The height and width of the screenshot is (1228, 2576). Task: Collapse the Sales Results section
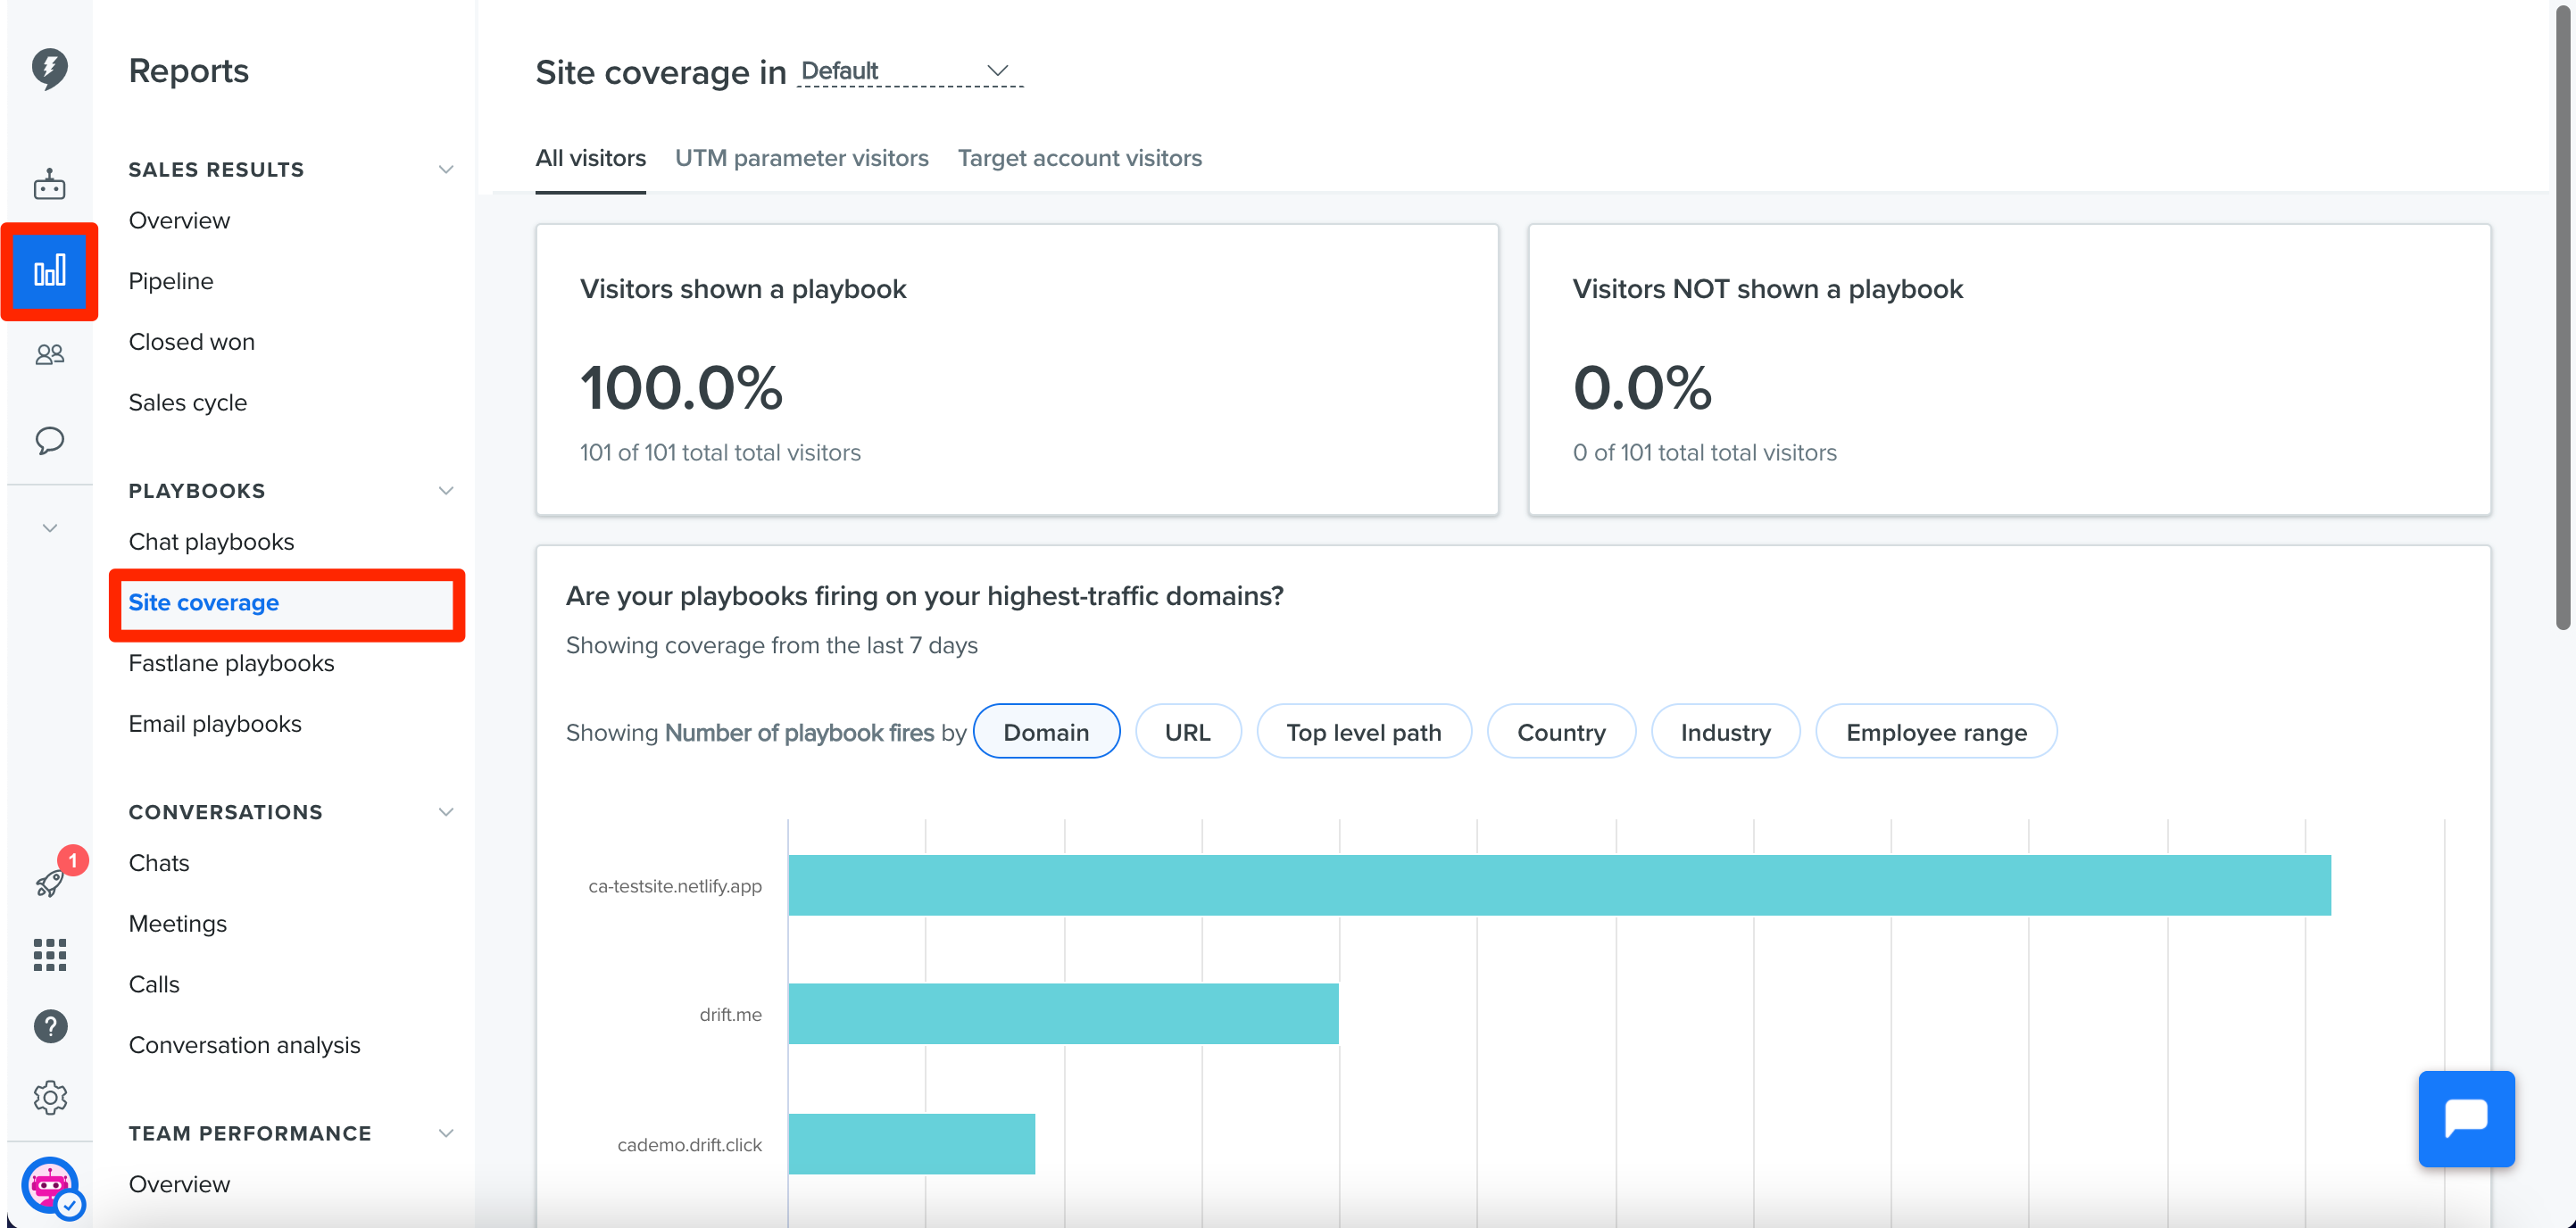pos(446,170)
